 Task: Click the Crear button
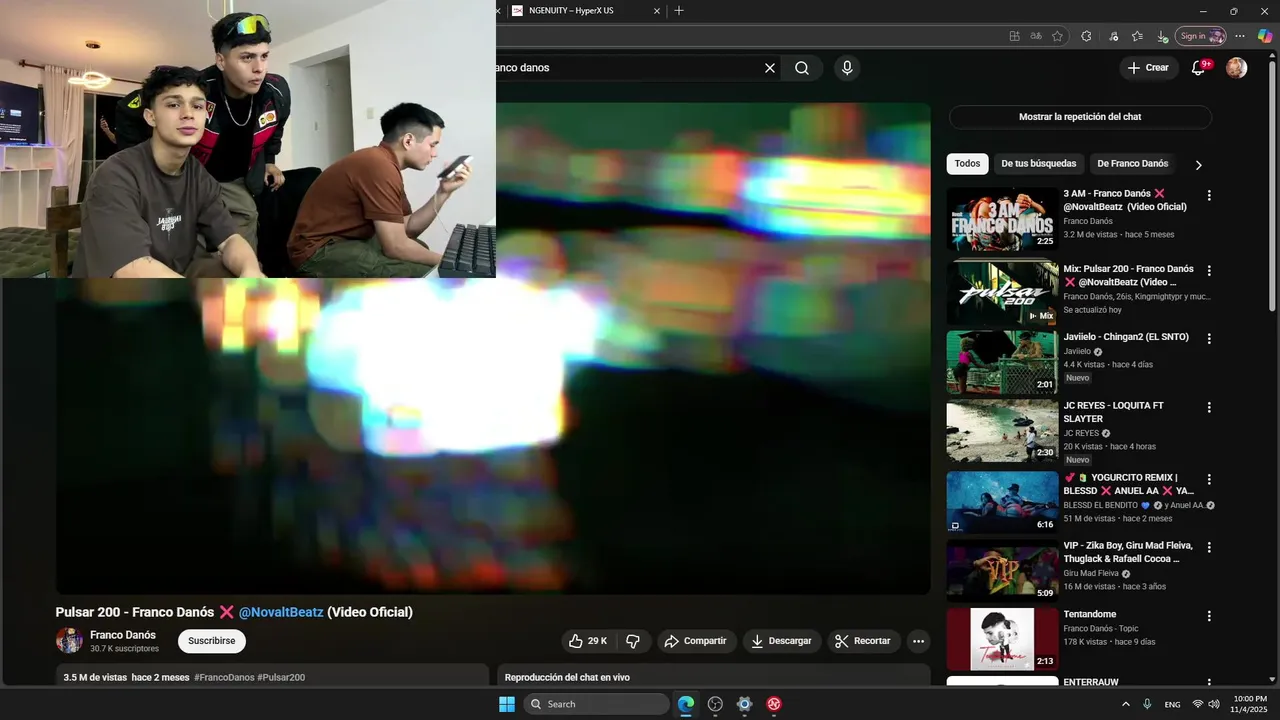(1148, 68)
